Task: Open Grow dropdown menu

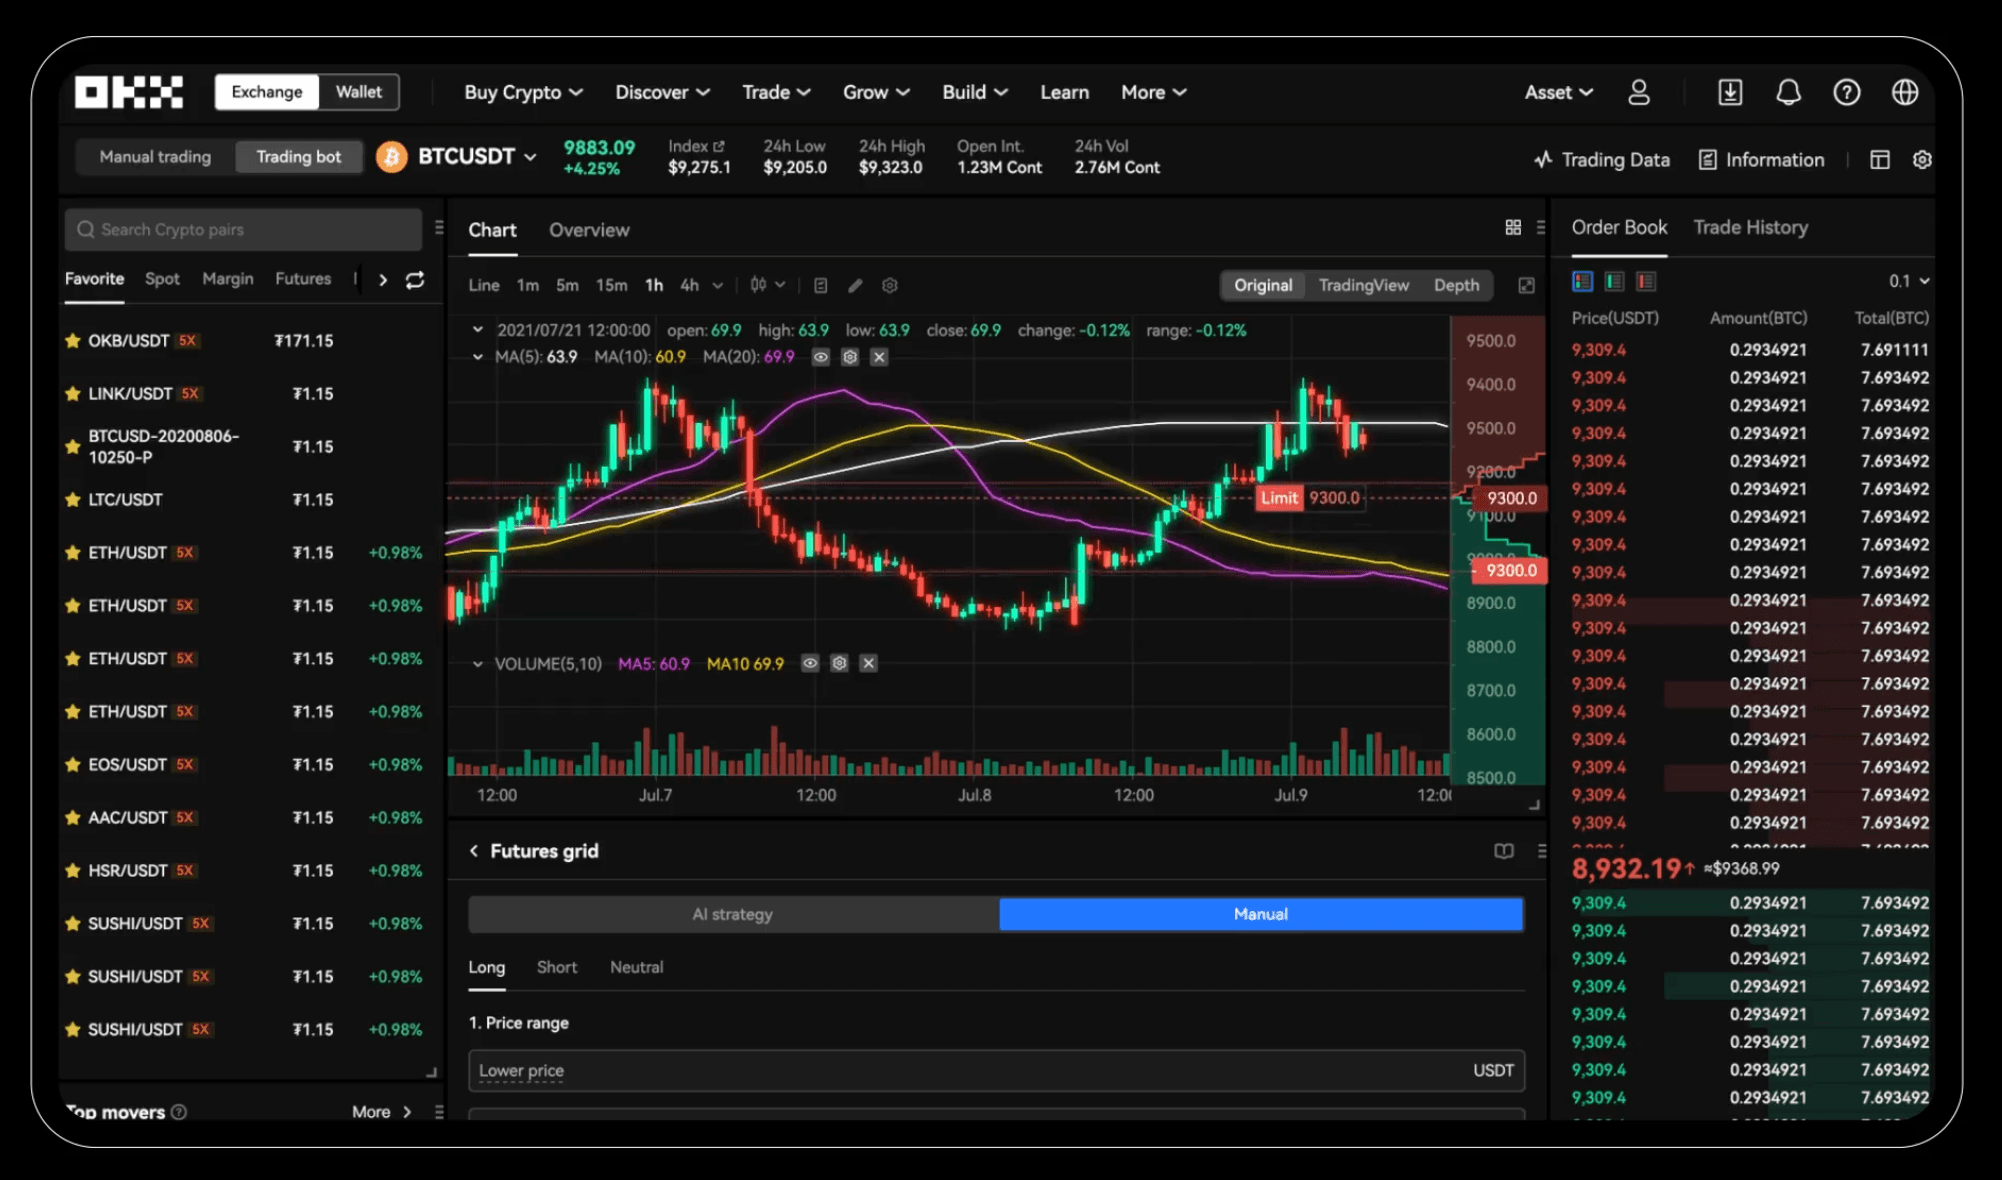Action: (876, 92)
